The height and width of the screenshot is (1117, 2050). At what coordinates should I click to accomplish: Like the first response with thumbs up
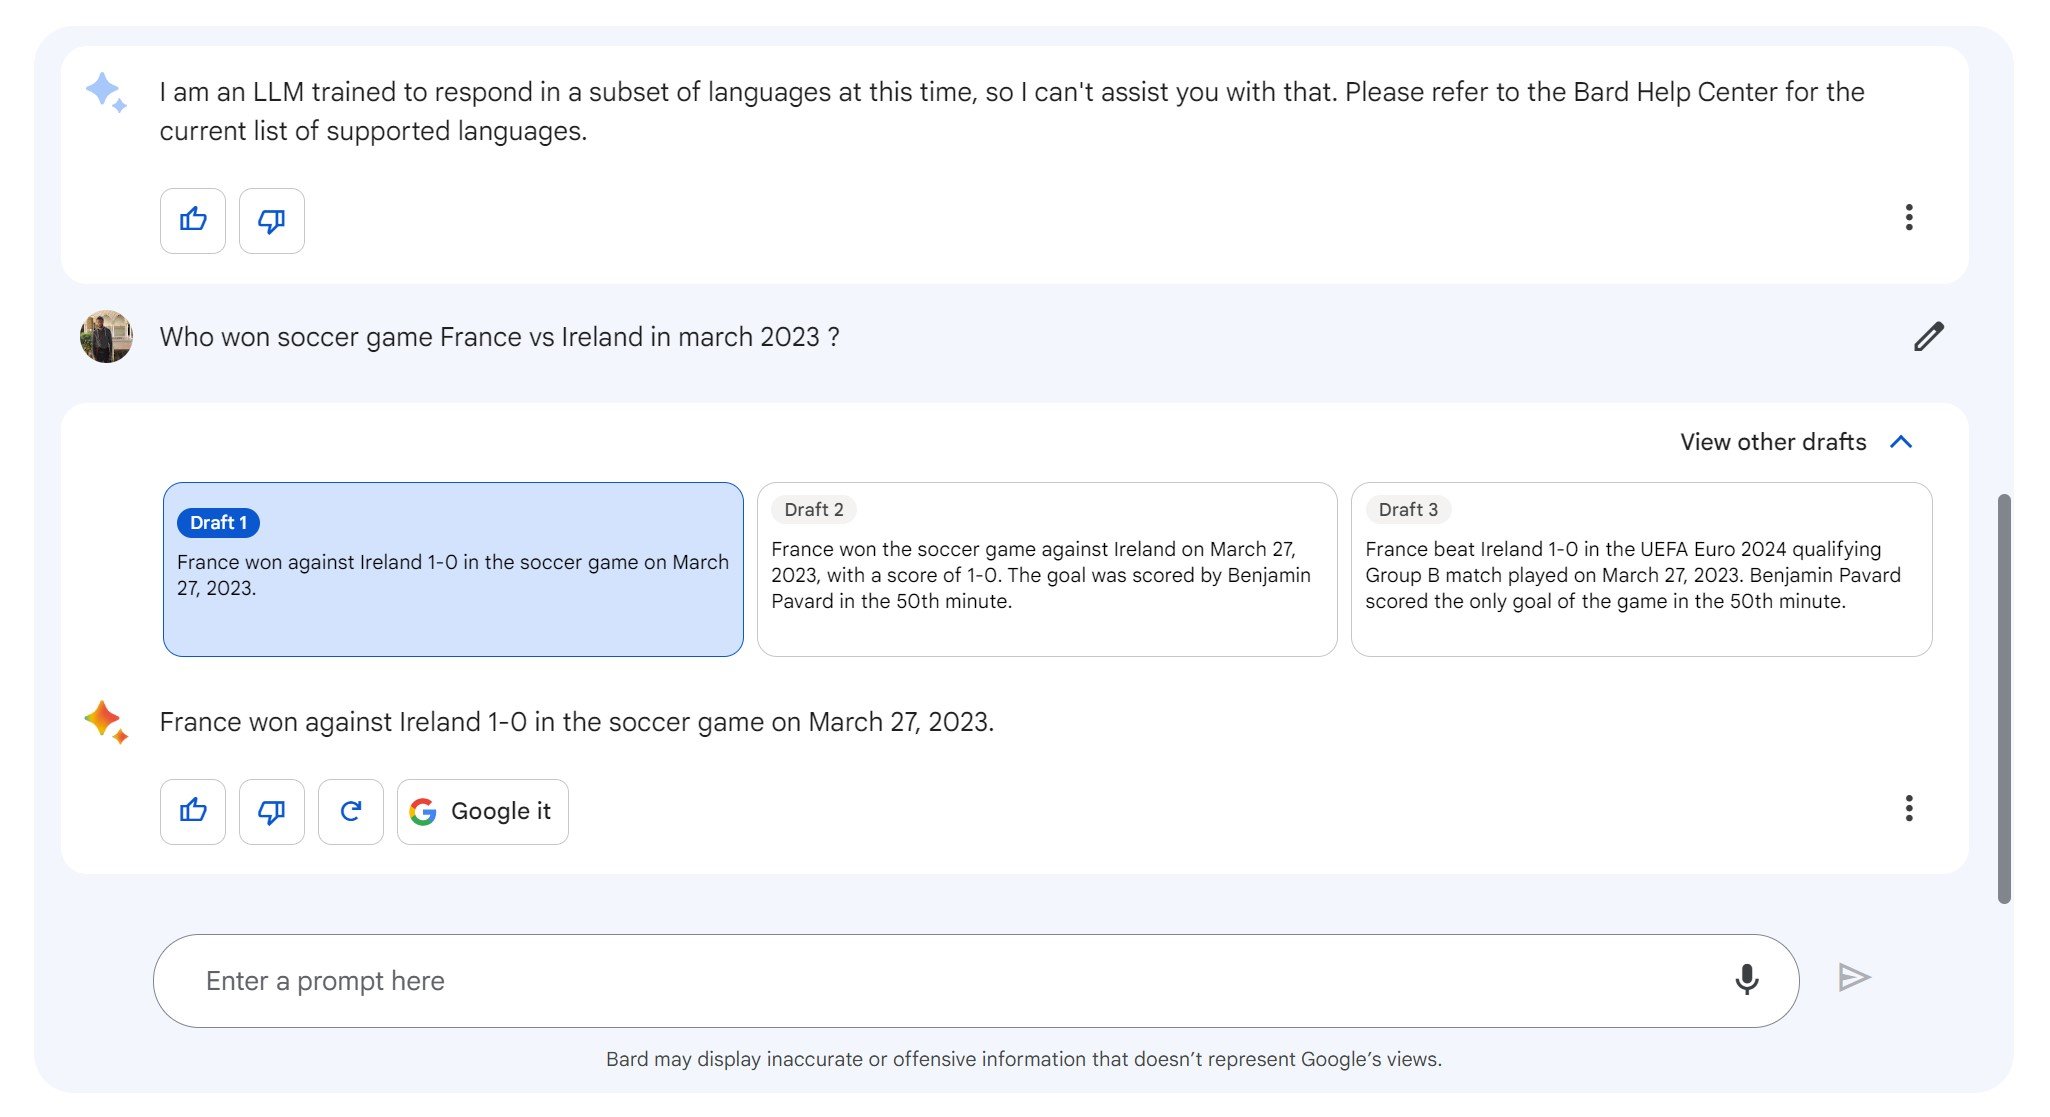[x=193, y=220]
